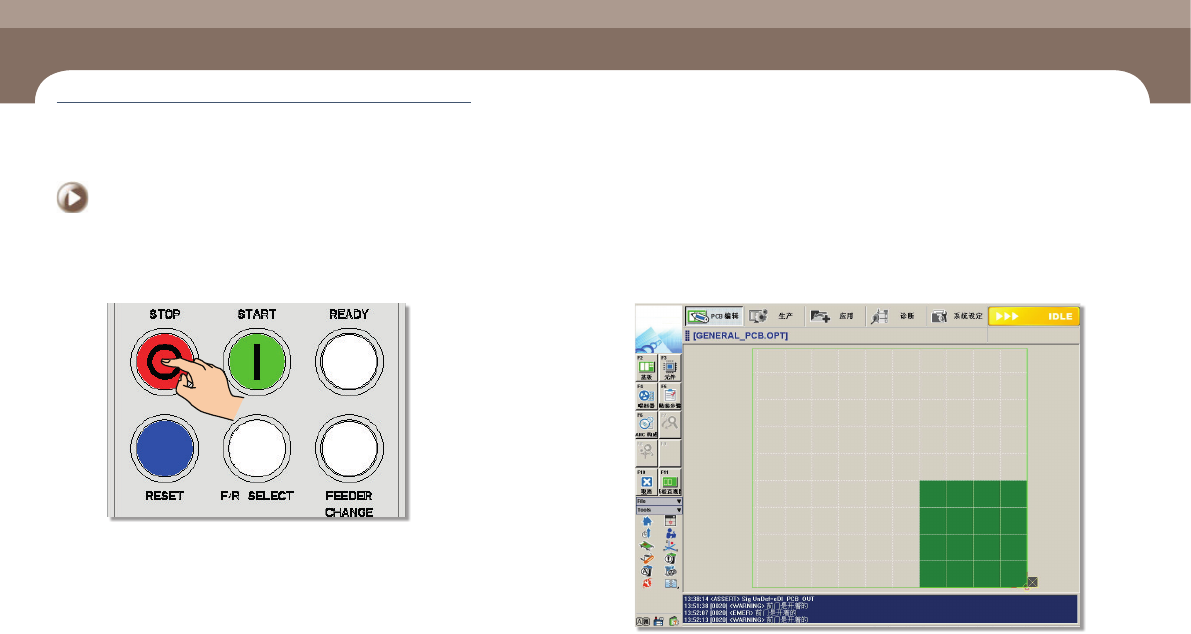Image resolution: width=1191 pixels, height=634 pixels.
Task: Click the [GENERAL_PCB.OPT] file title
Action: click(x=741, y=336)
